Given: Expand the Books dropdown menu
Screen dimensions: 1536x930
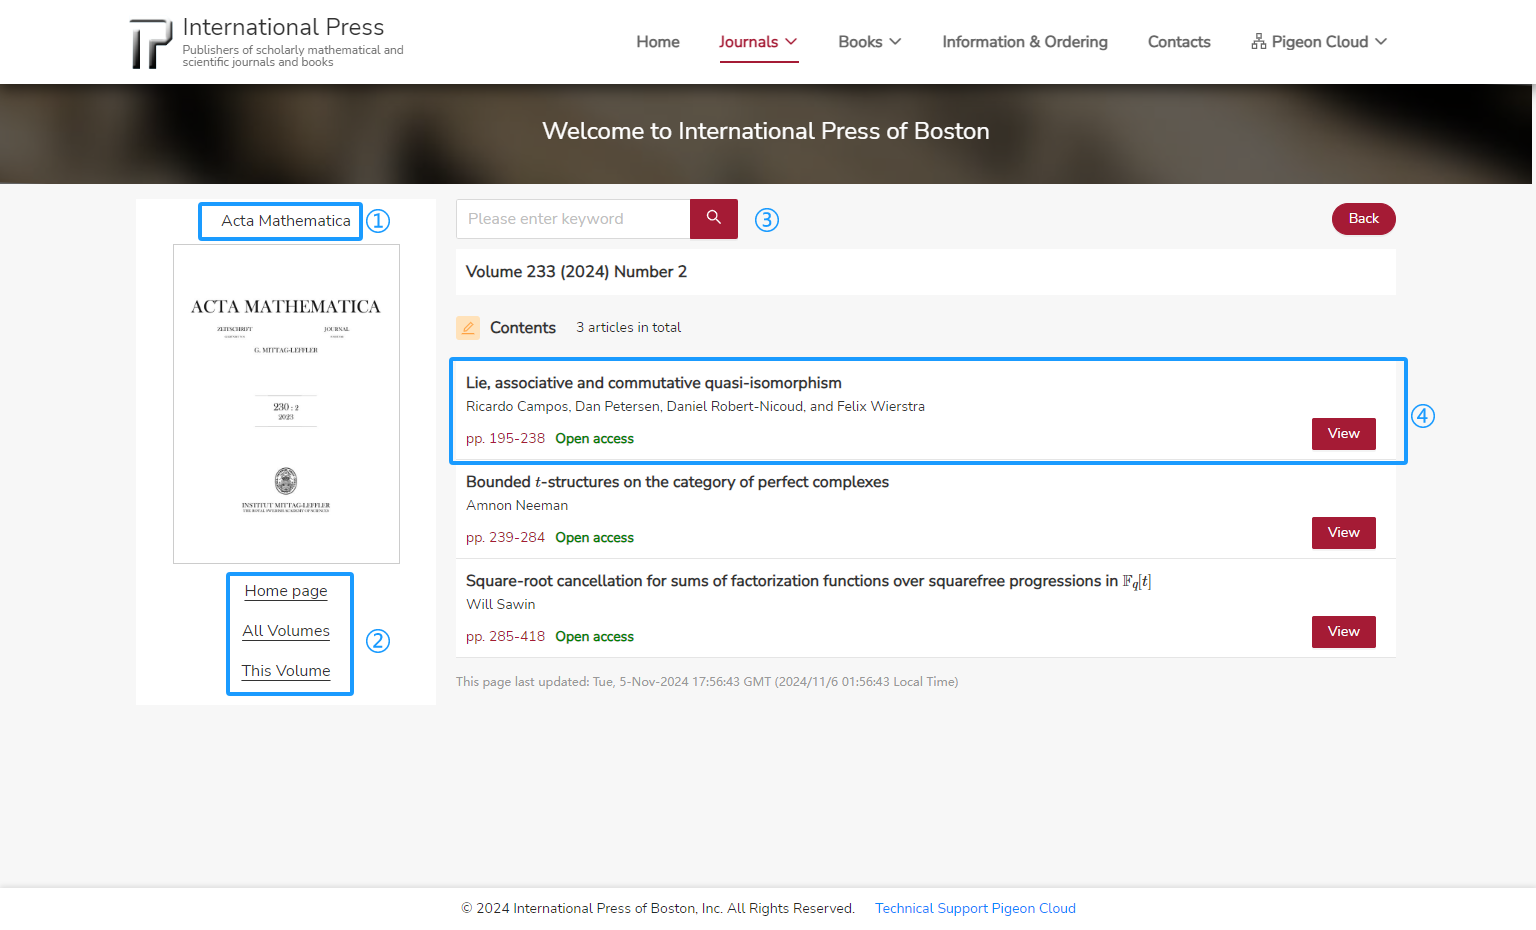Looking at the screenshot, I should point(870,42).
